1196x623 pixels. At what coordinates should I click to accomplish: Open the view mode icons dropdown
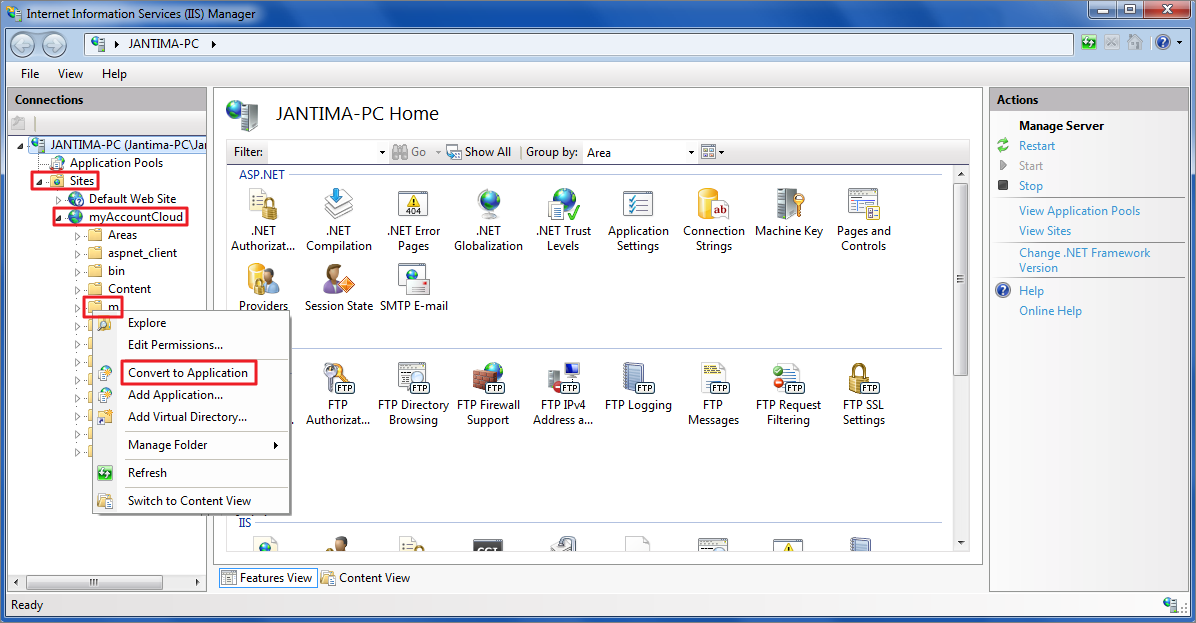(712, 153)
